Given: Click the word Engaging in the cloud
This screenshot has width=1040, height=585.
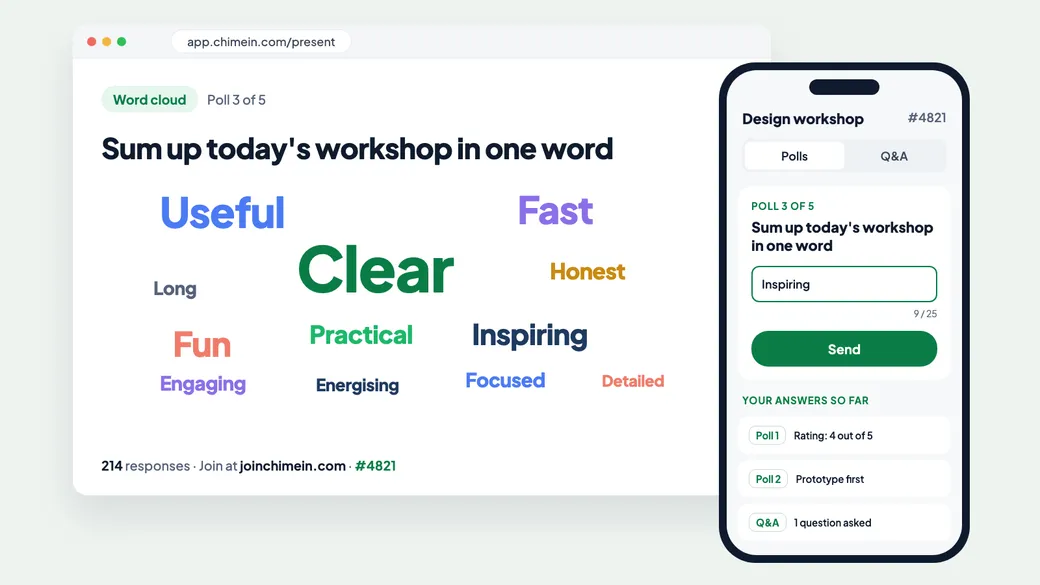Looking at the screenshot, I should point(203,384).
